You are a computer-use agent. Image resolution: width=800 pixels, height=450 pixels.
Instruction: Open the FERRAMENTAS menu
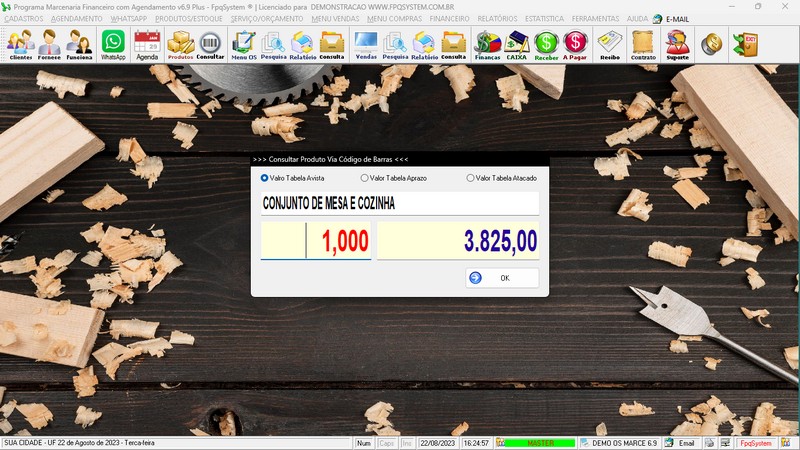595,19
